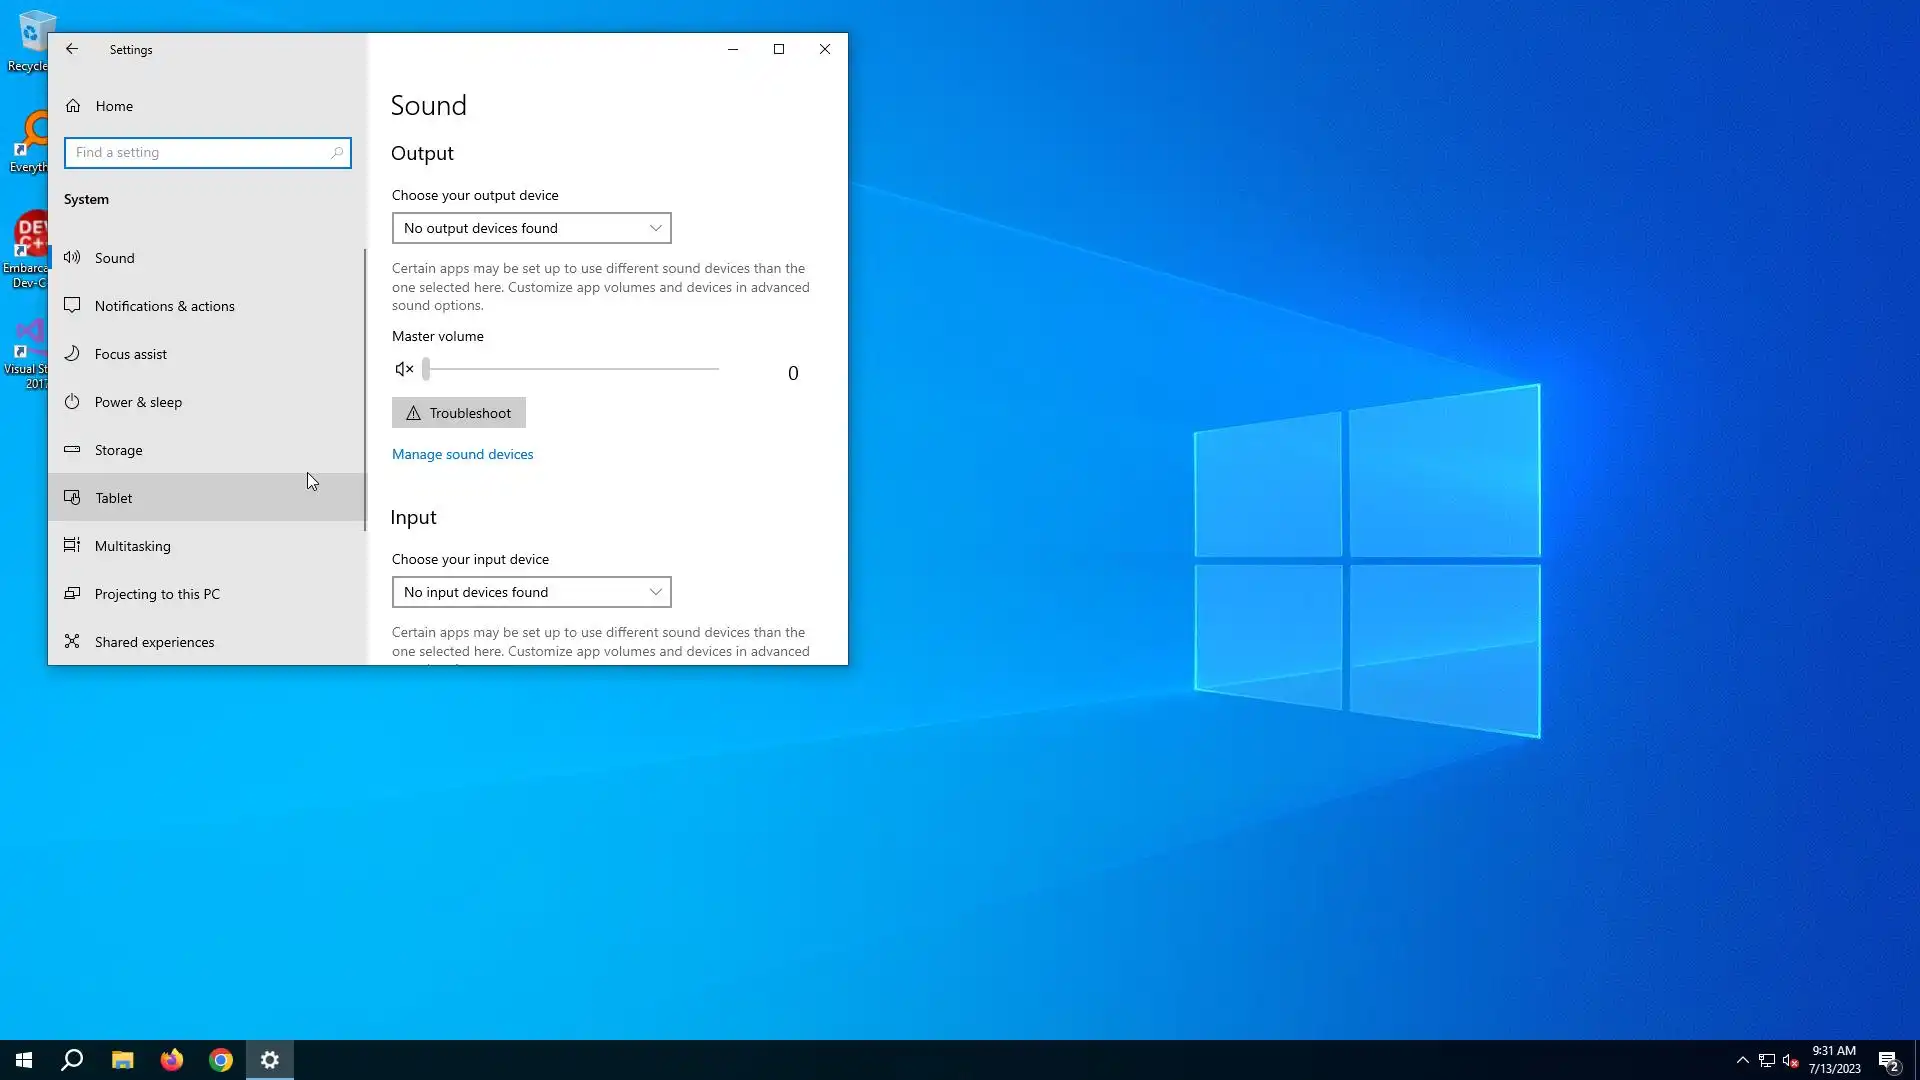Launch Firefox from the taskbar
The height and width of the screenshot is (1080, 1920).
(x=172, y=1060)
